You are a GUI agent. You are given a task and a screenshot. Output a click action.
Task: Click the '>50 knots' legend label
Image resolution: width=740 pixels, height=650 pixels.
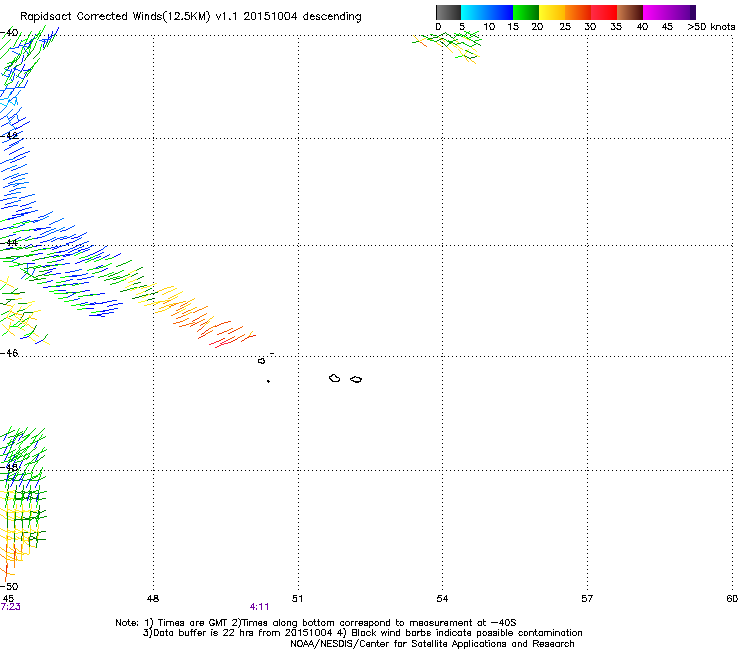[x=711, y=27]
